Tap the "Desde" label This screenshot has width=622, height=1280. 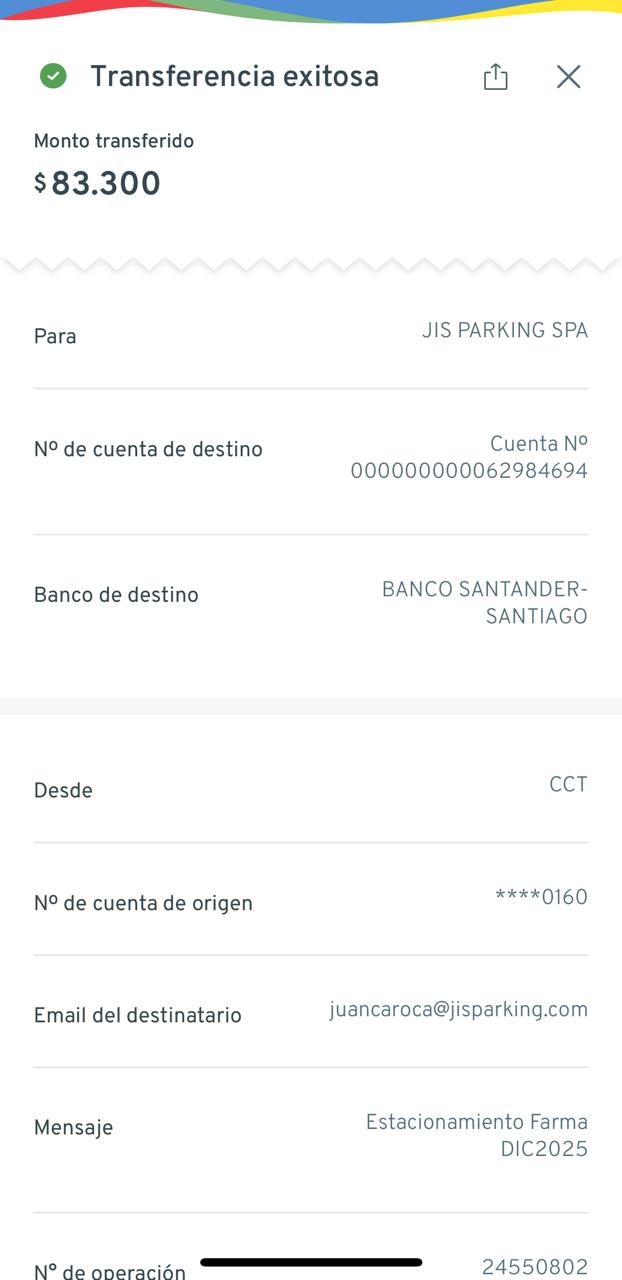63,791
